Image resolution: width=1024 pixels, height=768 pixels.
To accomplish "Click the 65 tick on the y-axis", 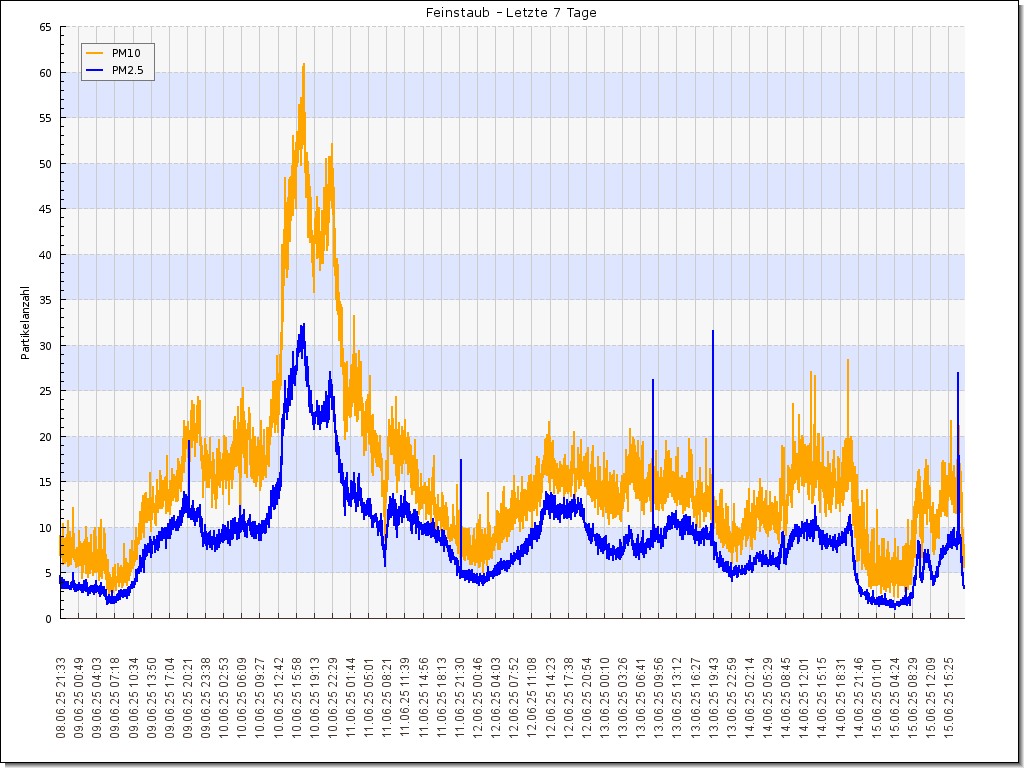I will 45,27.
